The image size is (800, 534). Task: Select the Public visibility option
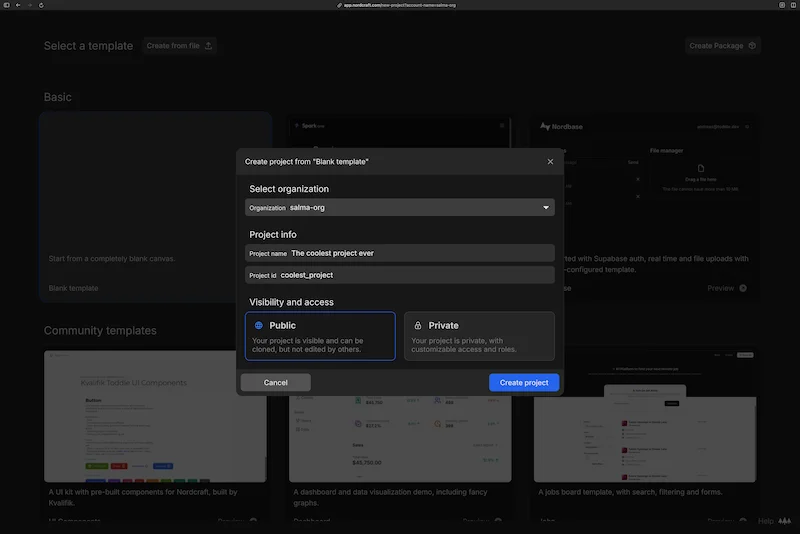click(x=320, y=336)
